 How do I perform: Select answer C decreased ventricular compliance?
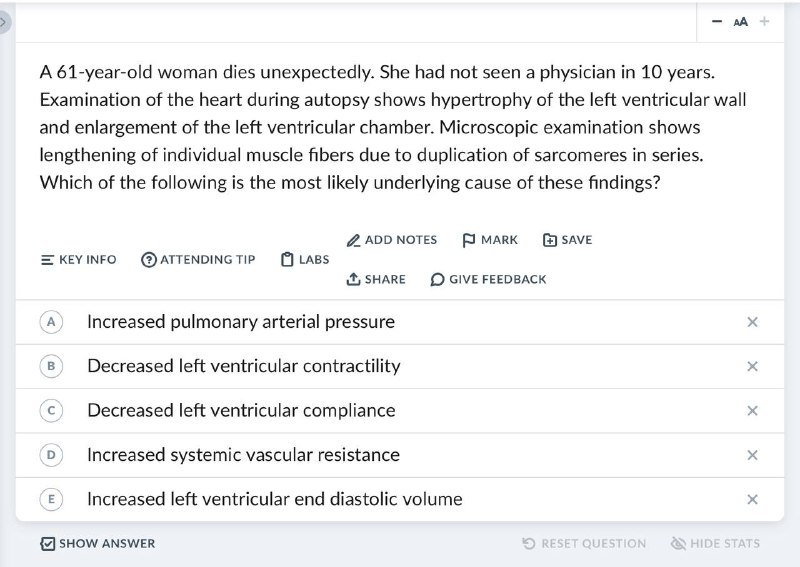pos(400,411)
